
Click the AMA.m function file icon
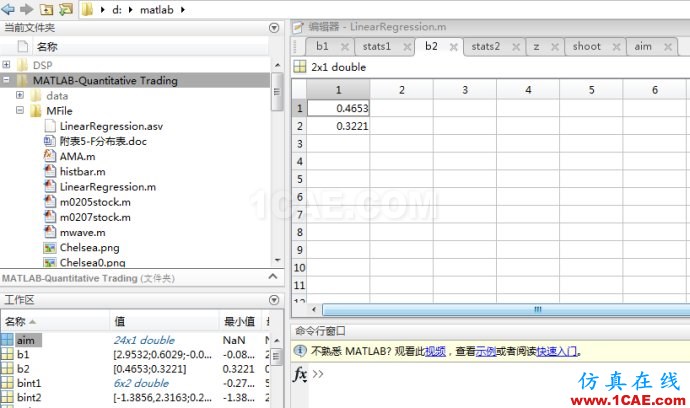(x=50, y=156)
